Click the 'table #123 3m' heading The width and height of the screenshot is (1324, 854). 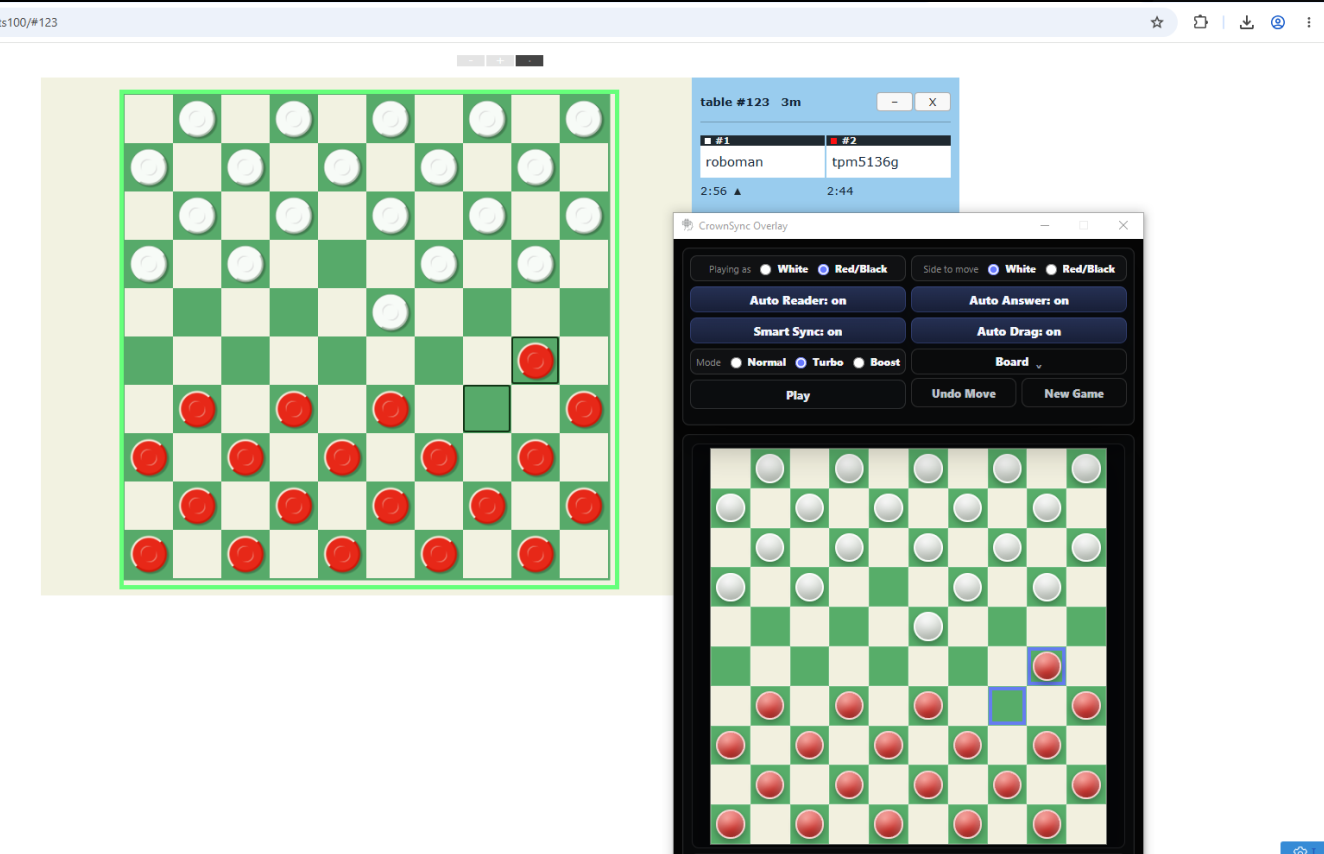[750, 102]
